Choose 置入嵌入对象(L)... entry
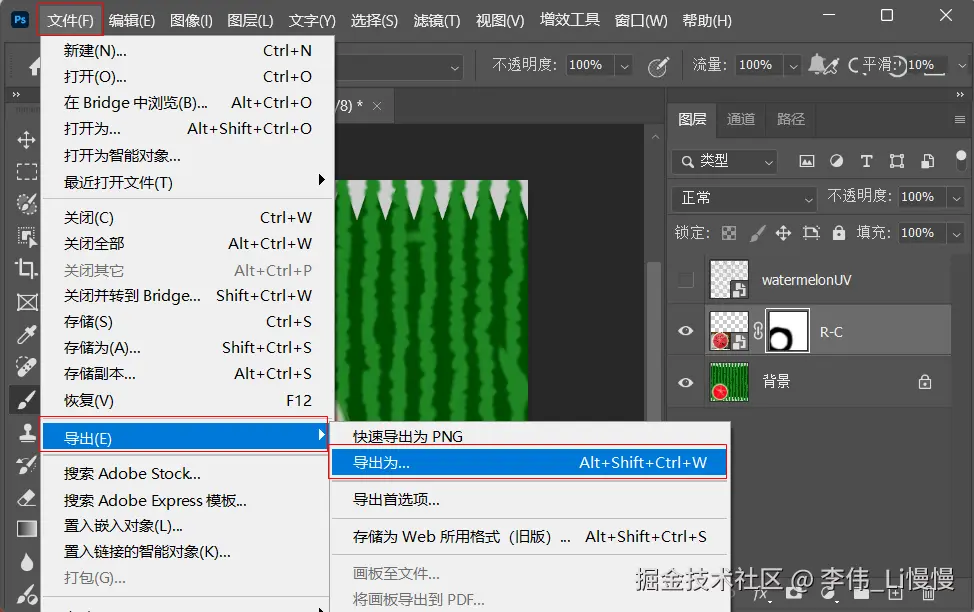The image size is (974, 612). (x=186, y=526)
